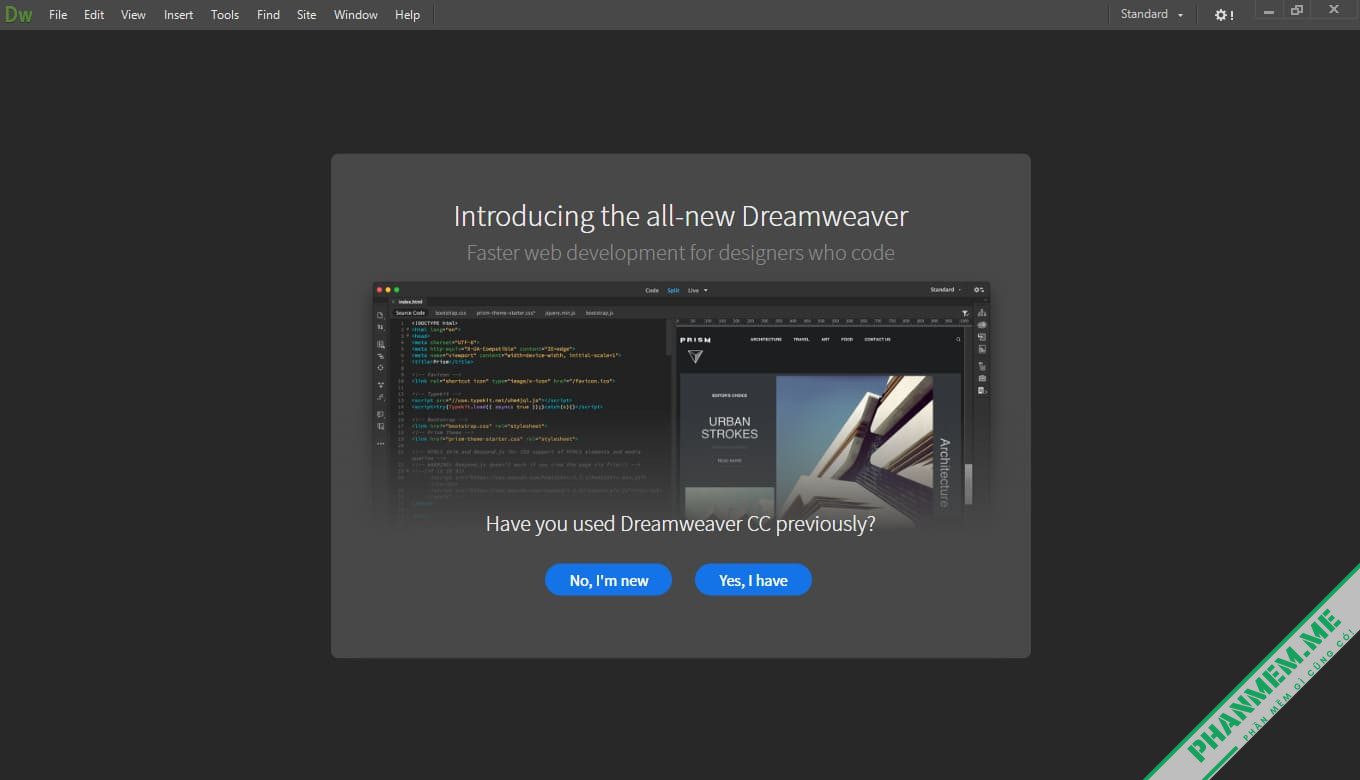Screen dimensions: 1360x780
Task: Expand the Standard workspace dropdown
Action: click(x=1152, y=15)
